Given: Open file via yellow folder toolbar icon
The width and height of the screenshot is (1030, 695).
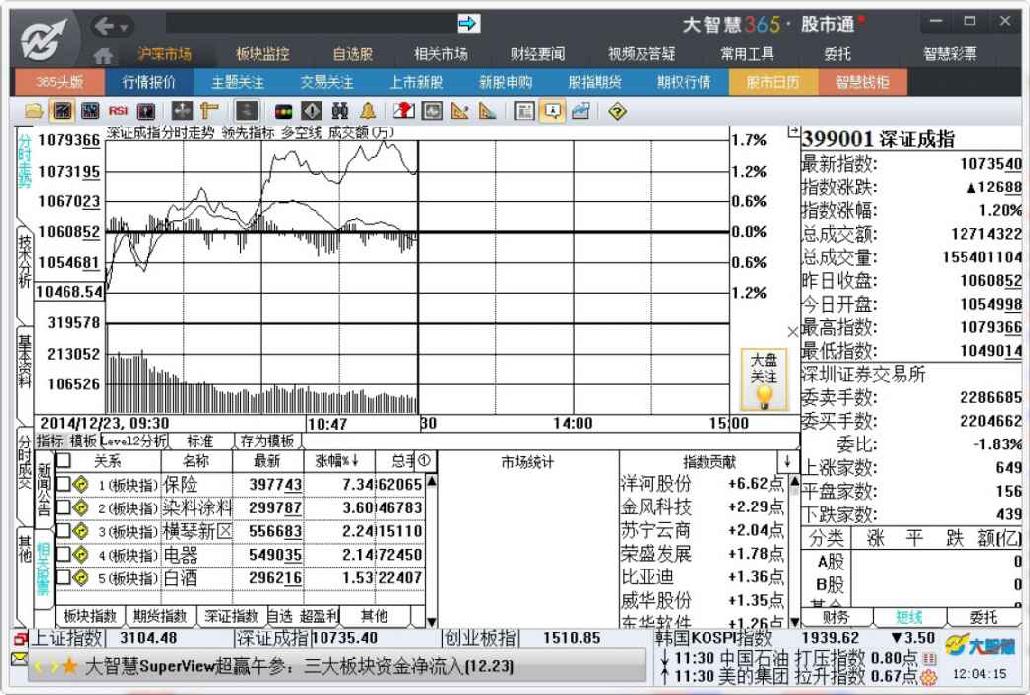Looking at the screenshot, I should [34, 111].
